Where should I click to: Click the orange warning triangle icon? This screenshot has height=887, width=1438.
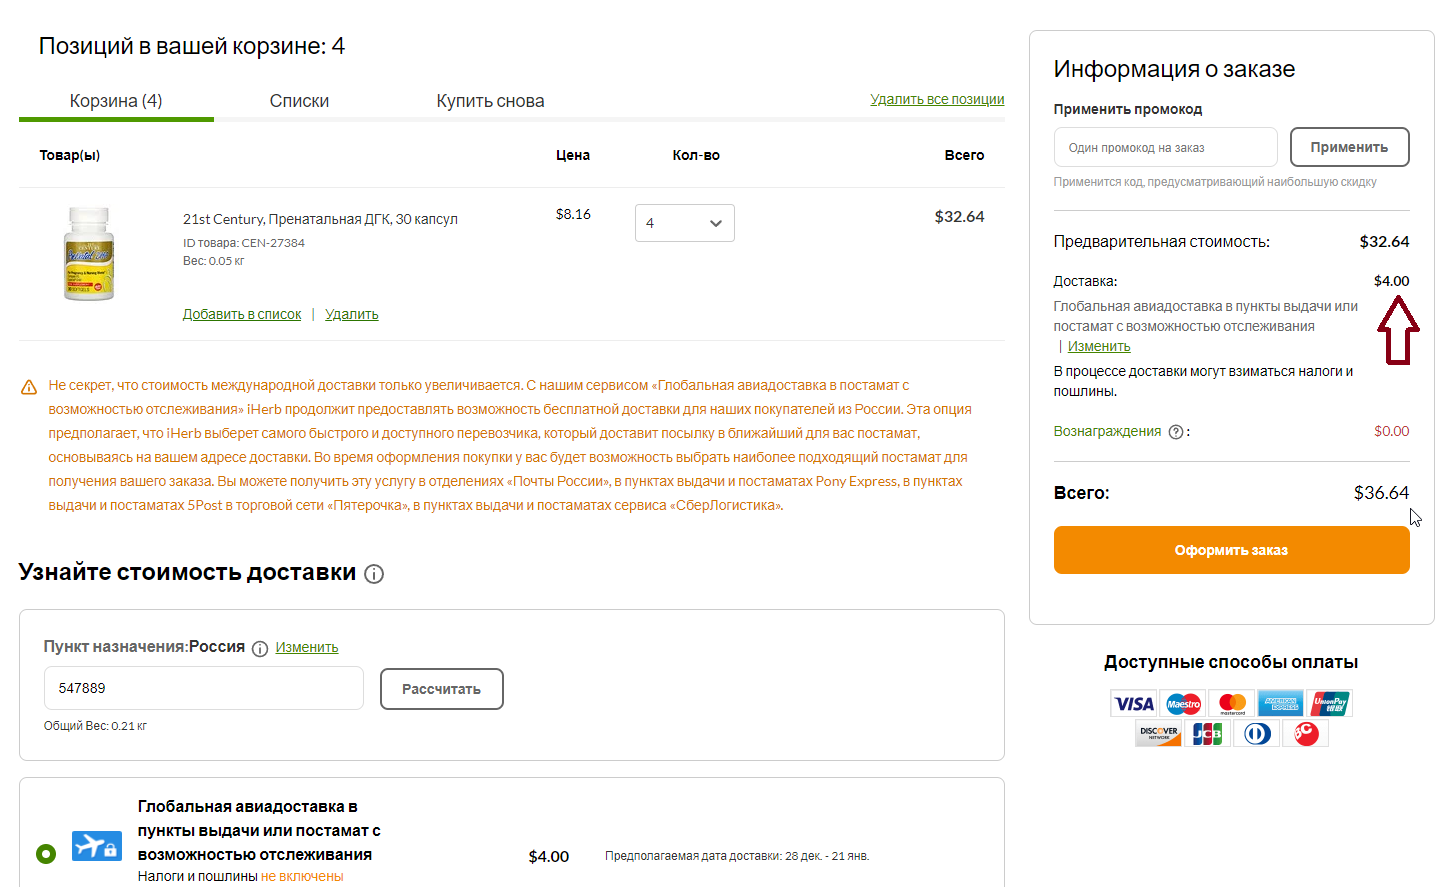29,387
